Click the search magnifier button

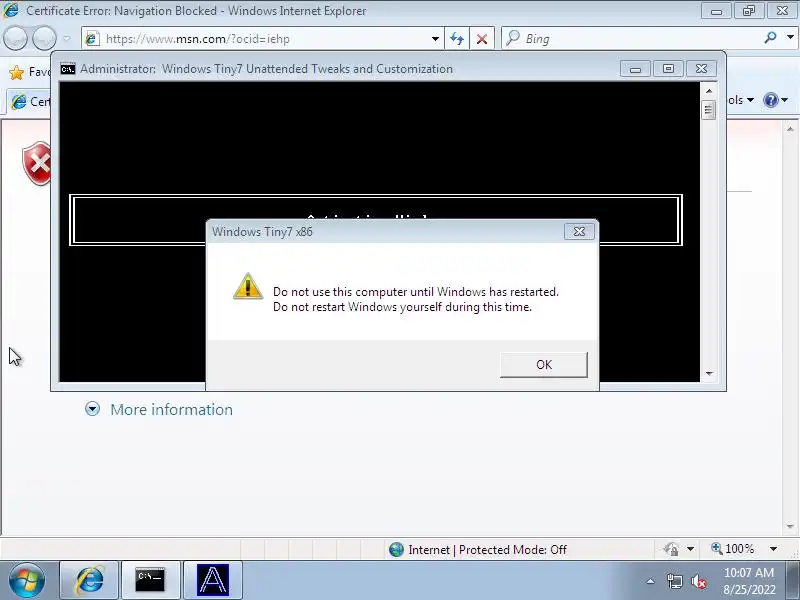771,38
